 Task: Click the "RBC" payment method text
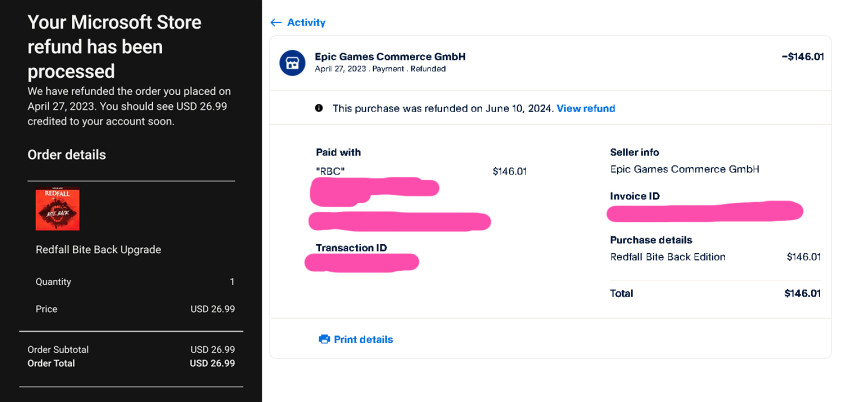(330, 172)
